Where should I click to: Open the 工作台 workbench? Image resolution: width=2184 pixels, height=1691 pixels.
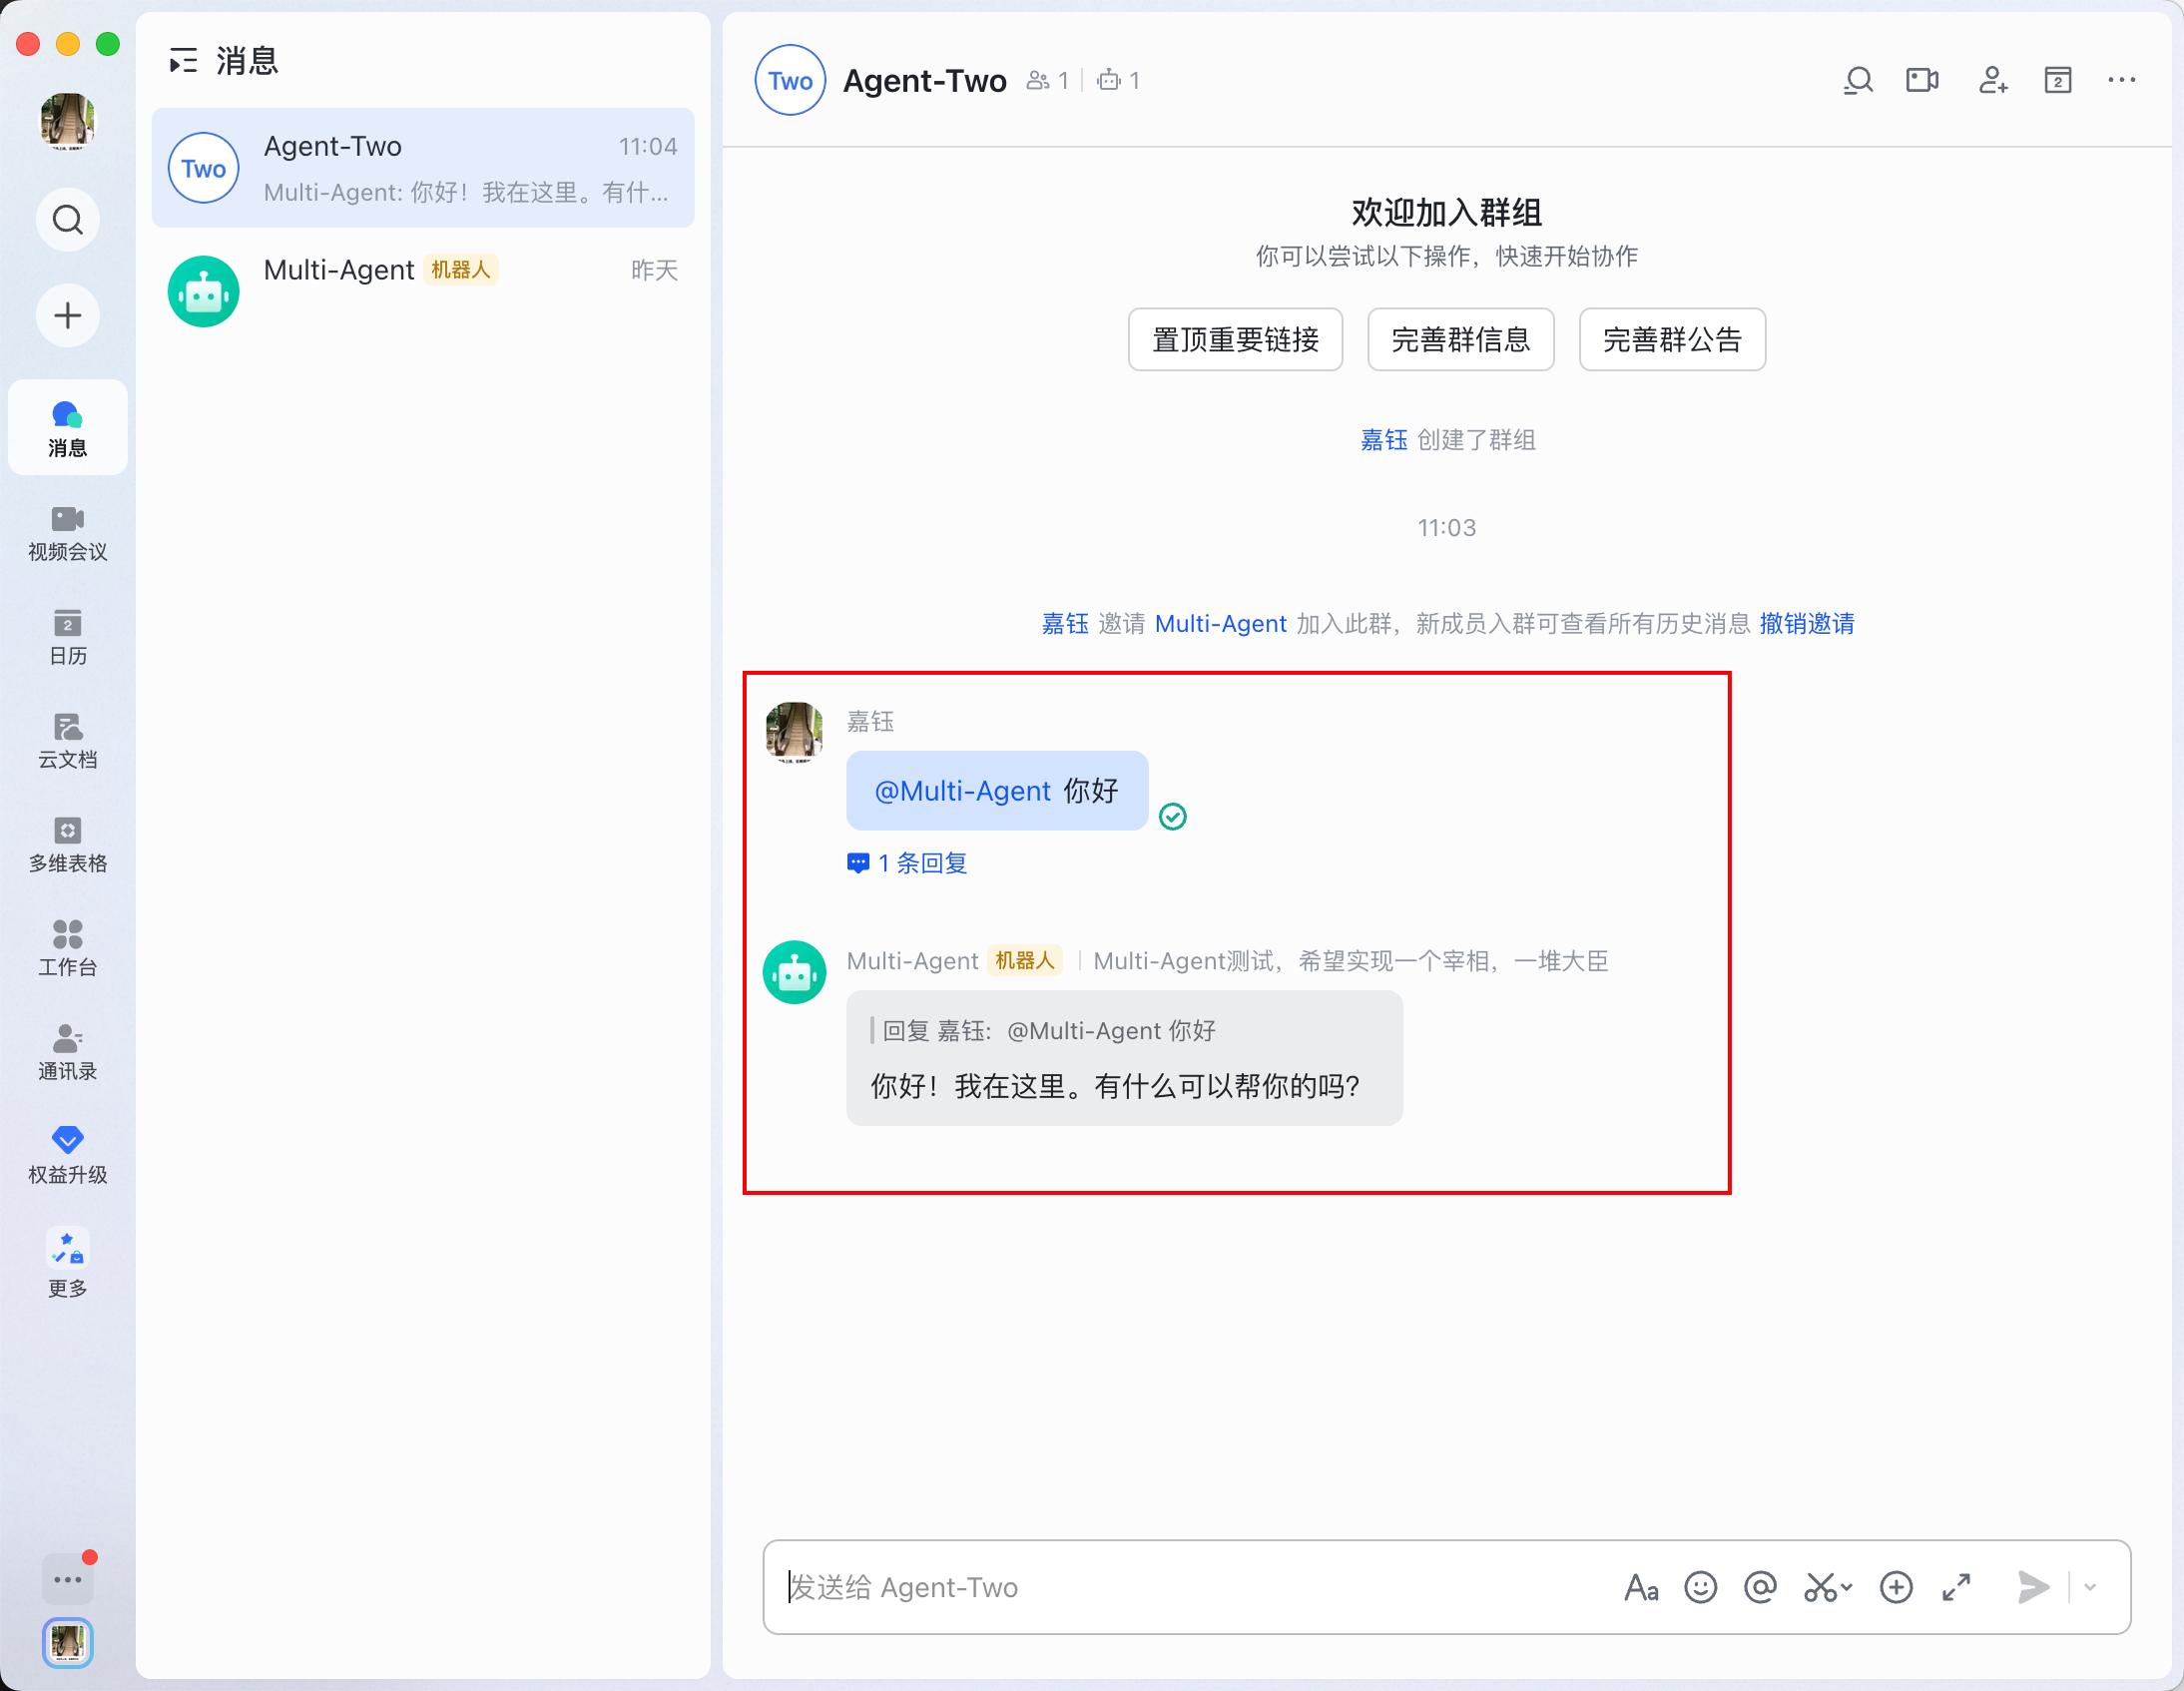pyautogui.click(x=67, y=949)
